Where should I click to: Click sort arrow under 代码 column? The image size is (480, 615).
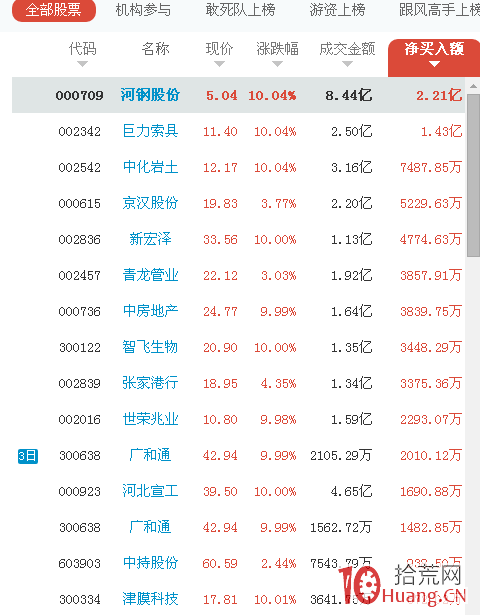coord(82,64)
